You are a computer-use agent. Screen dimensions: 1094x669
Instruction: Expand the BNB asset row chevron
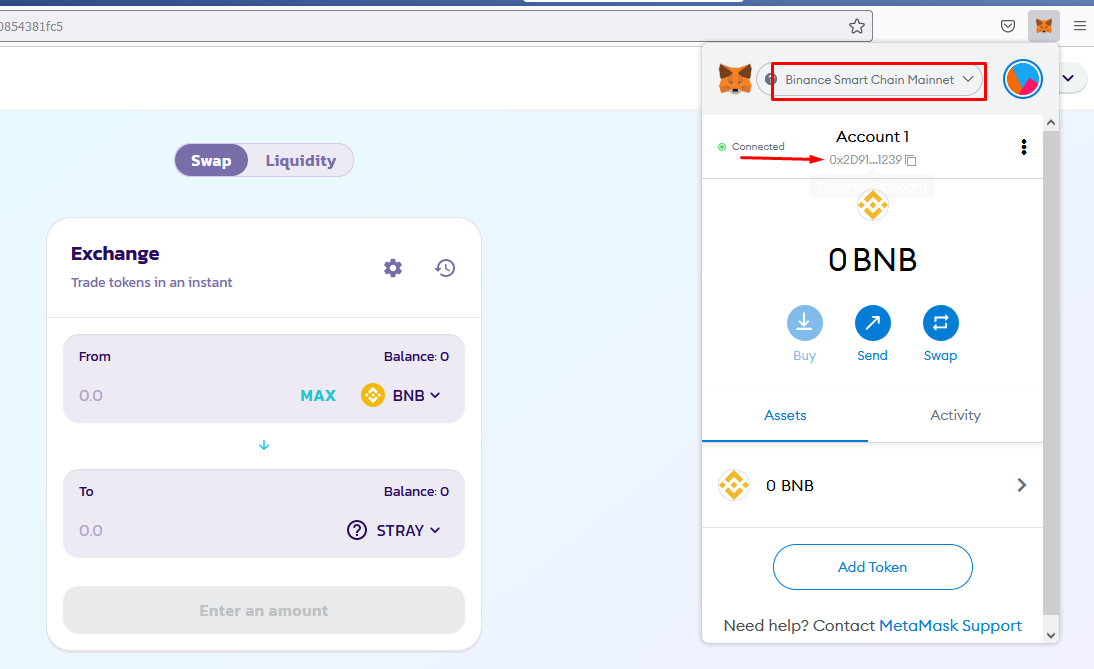[1021, 485]
